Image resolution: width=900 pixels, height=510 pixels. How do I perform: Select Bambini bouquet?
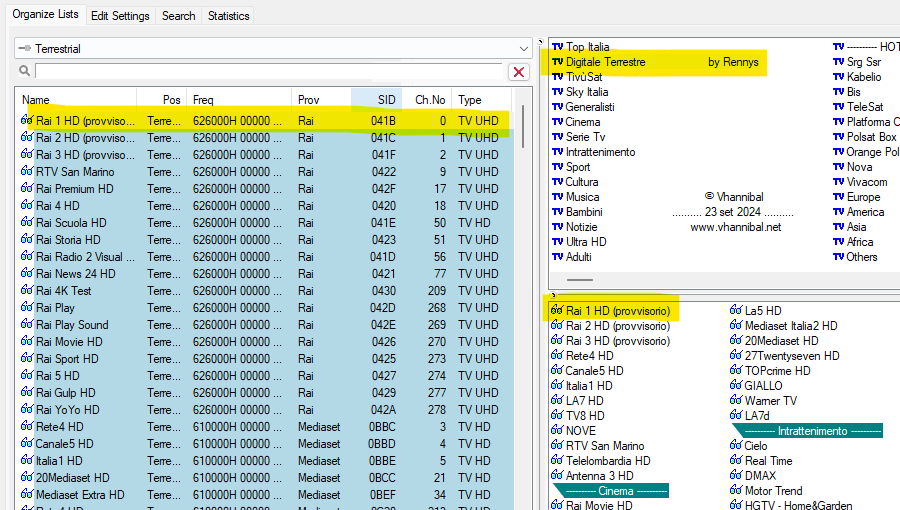click(584, 212)
